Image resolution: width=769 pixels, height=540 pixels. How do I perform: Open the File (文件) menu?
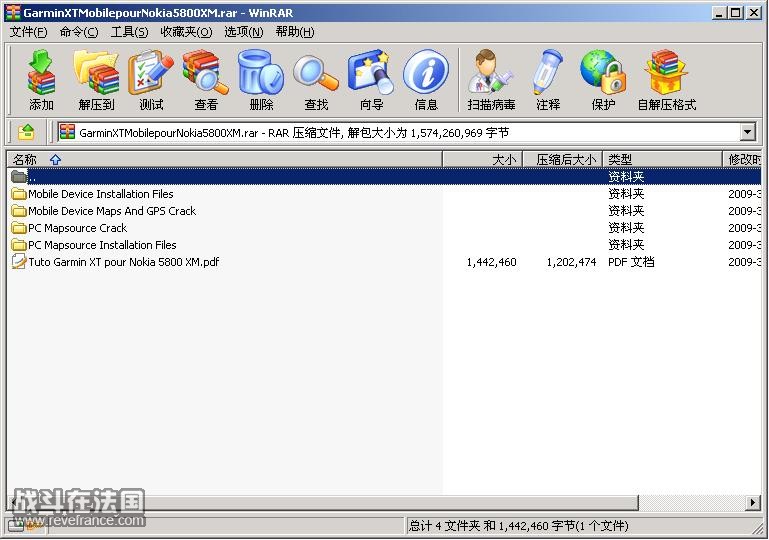[x=28, y=32]
